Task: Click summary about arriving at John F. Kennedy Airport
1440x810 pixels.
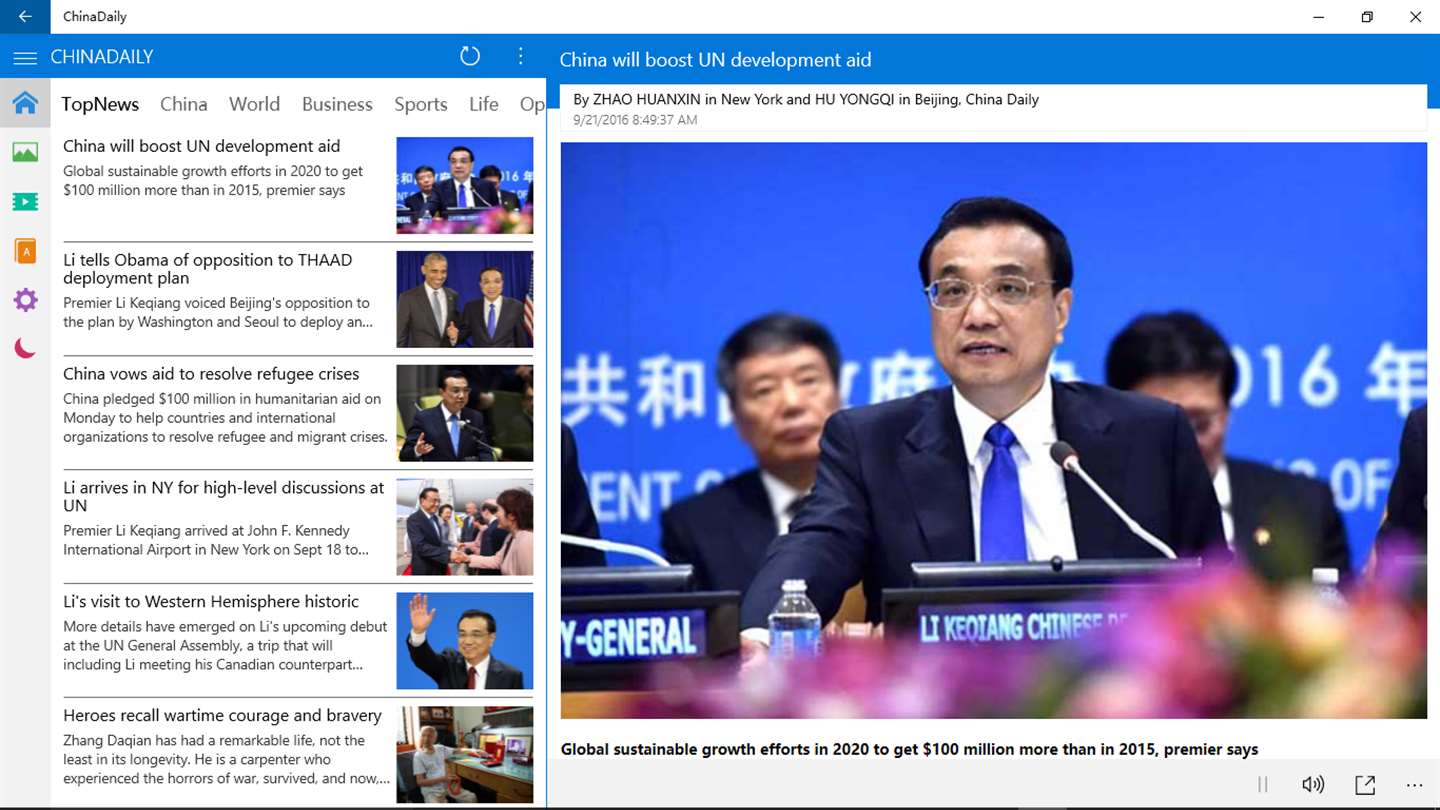Action: coord(216,540)
